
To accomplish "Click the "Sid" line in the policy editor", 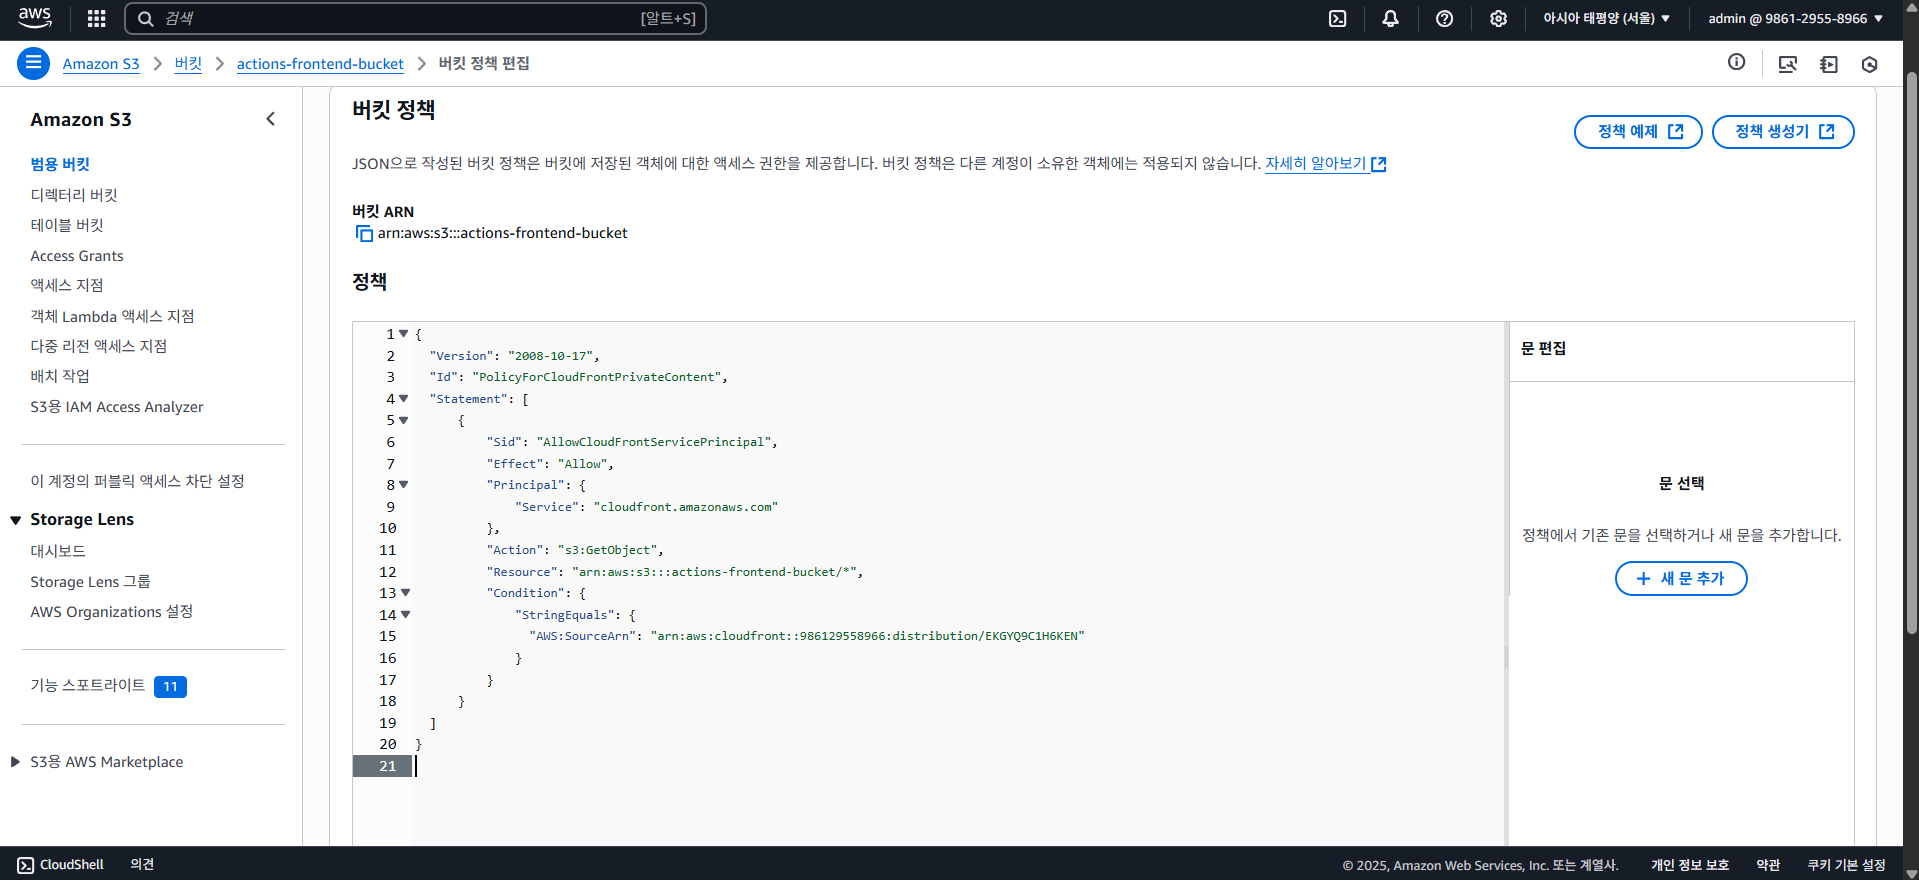I will click(631, 442).
